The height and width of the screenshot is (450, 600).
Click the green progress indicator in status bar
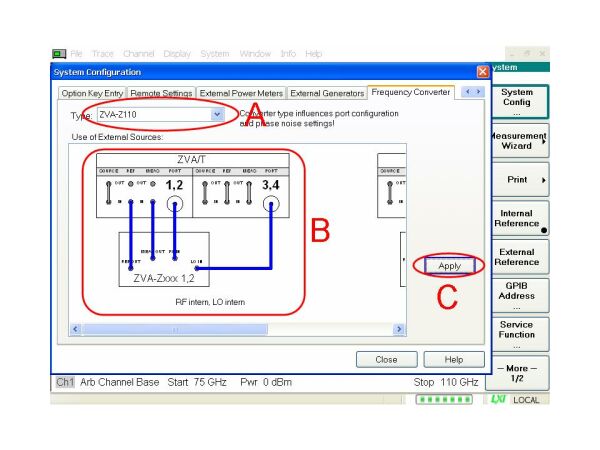tap(444, 400)
